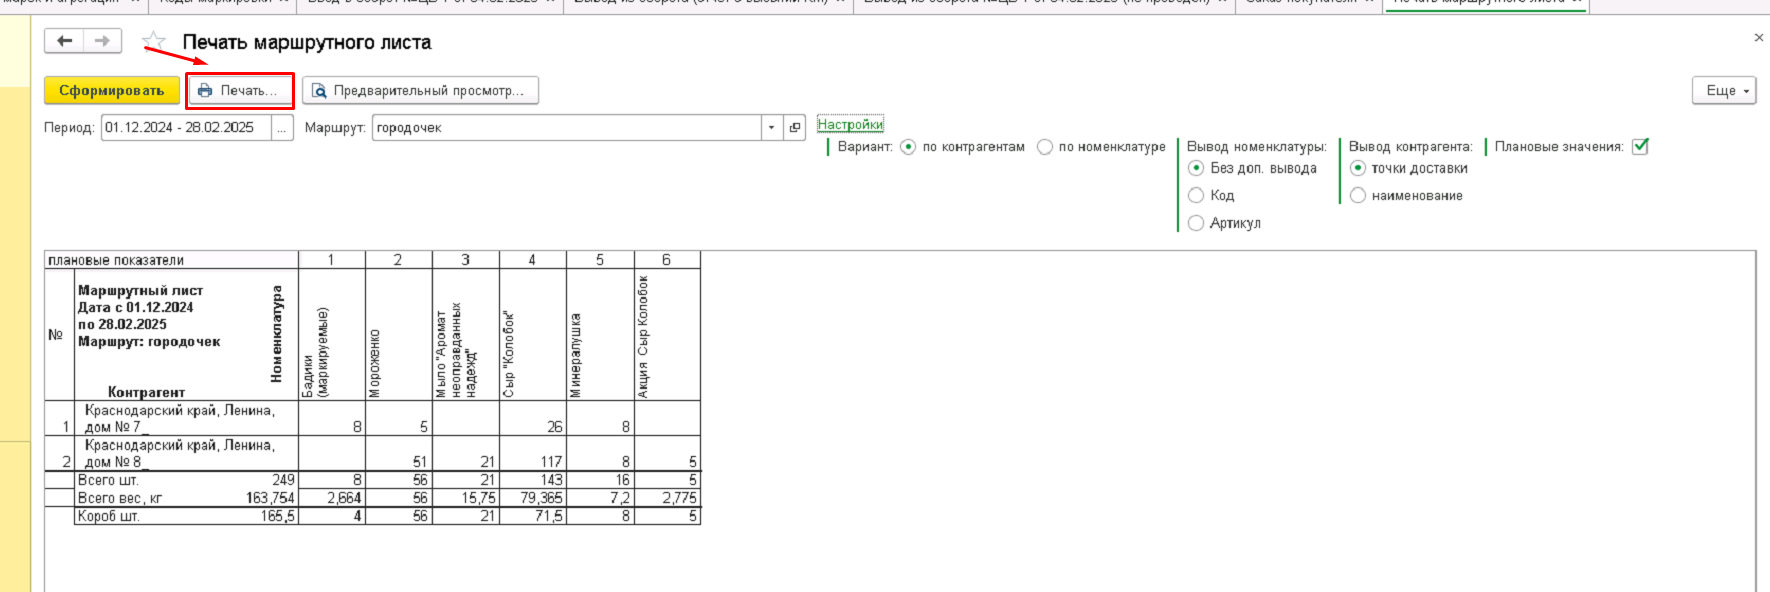The image size is (1770, 592).
Task: Close the Печать маршрутного листа form
Action: (1759, 38)
